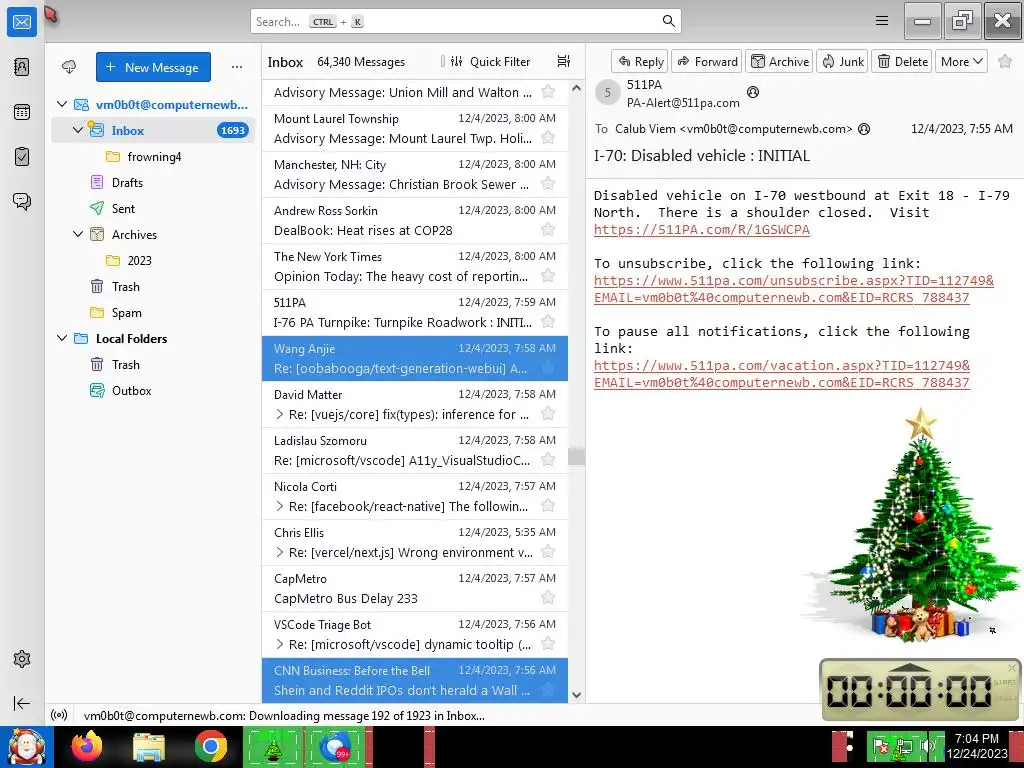Click the Thunderbird taskbar icon
This screenshot has height=768, width=1024.
coord(336,746)
